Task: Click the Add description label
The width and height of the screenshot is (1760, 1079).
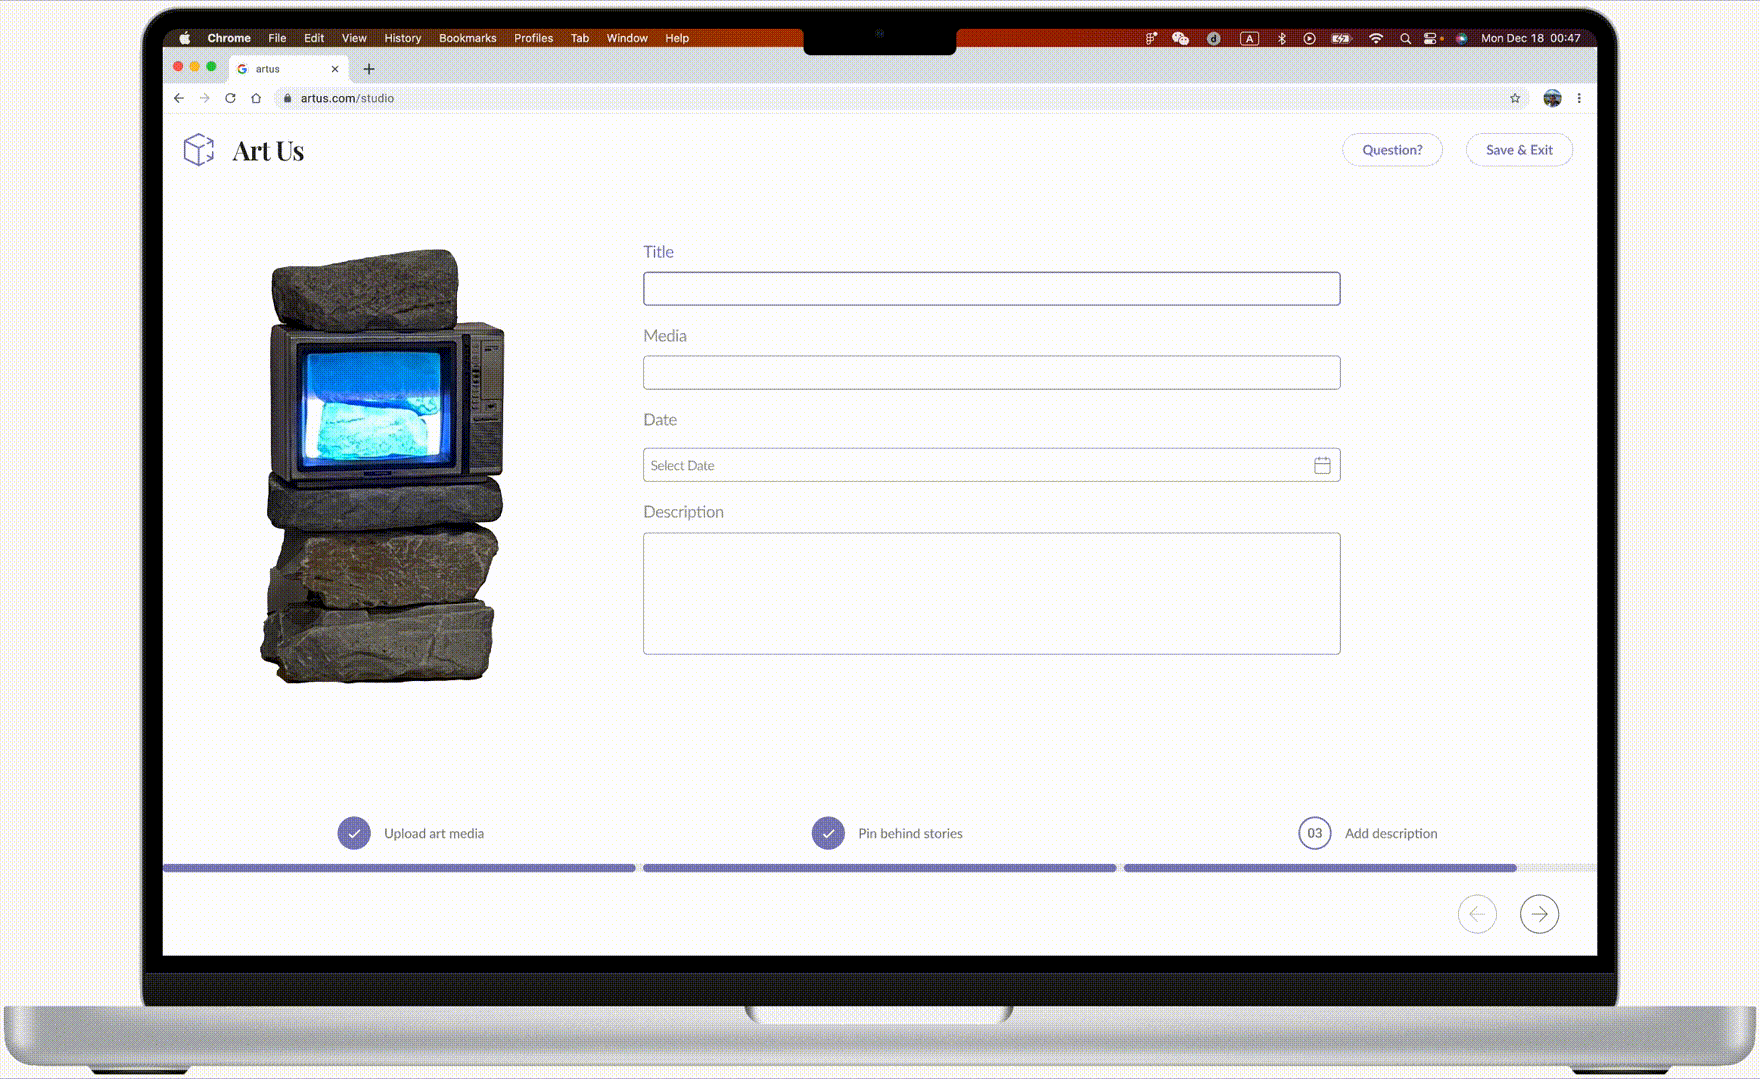Action: [x=1391, y=833]
